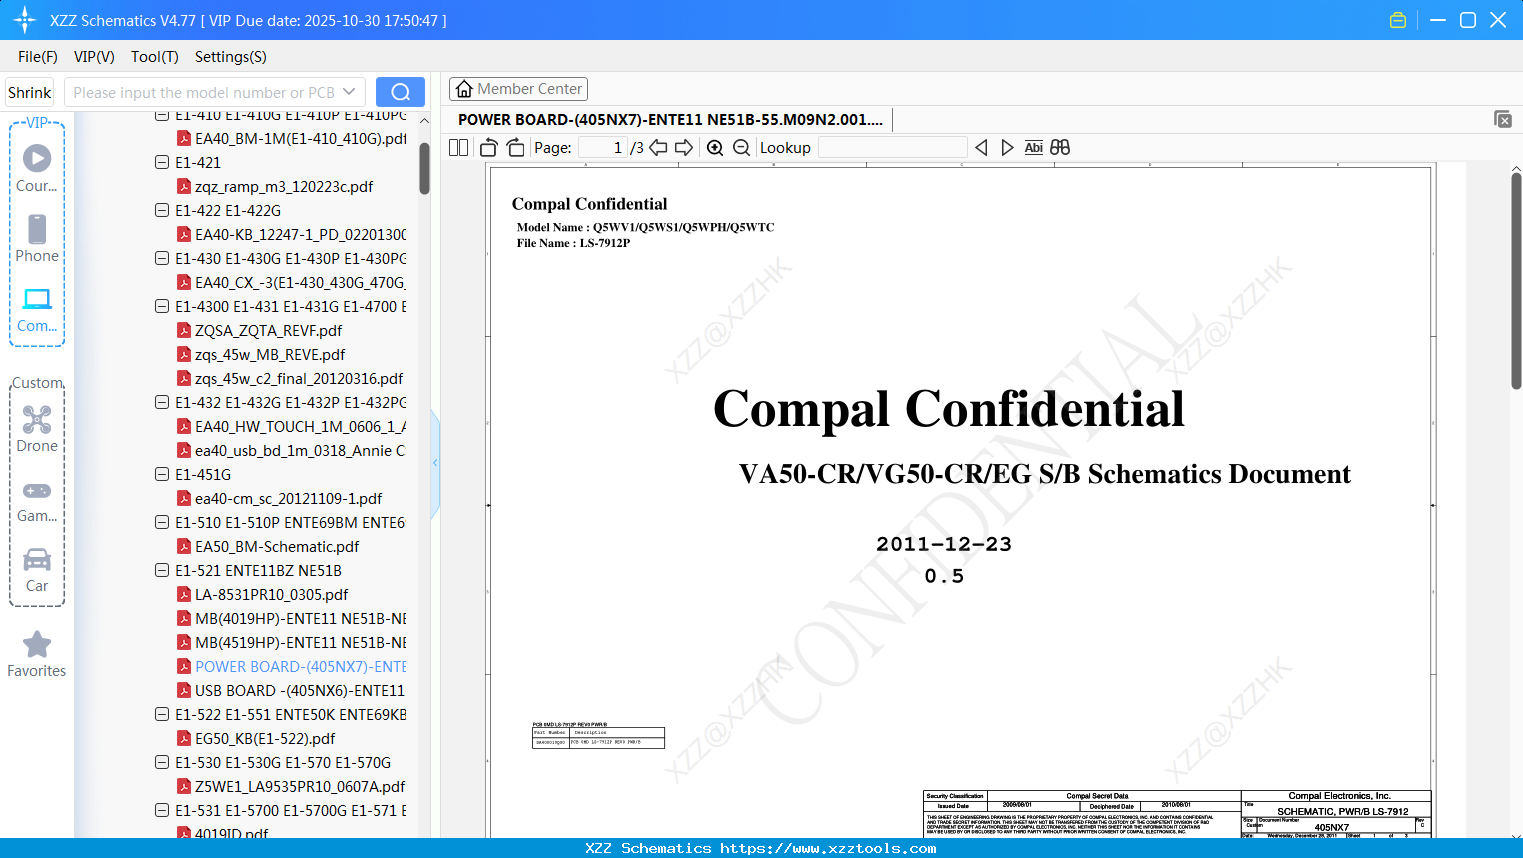Find previous lookup match triangle
1523x858 pixels.
(981, 148)
